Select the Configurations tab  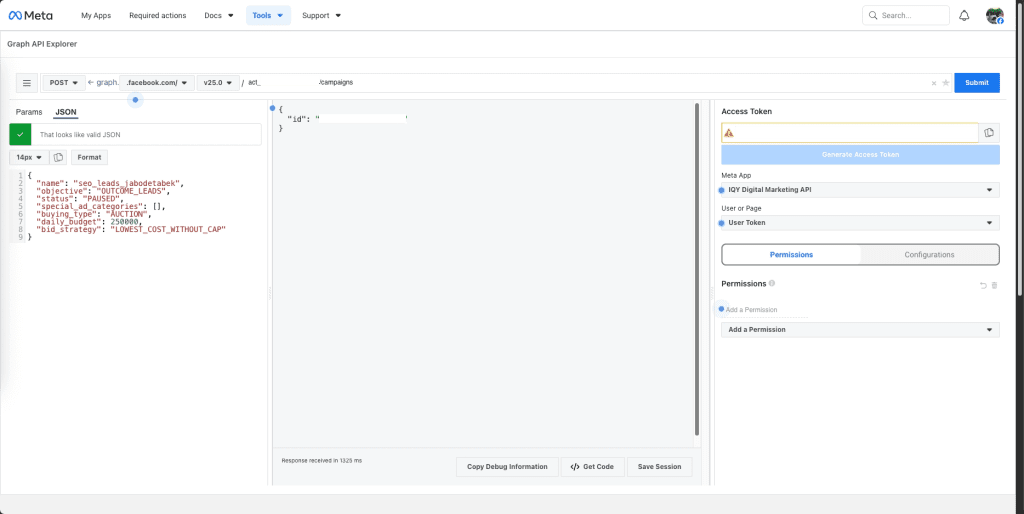point(929,255)
